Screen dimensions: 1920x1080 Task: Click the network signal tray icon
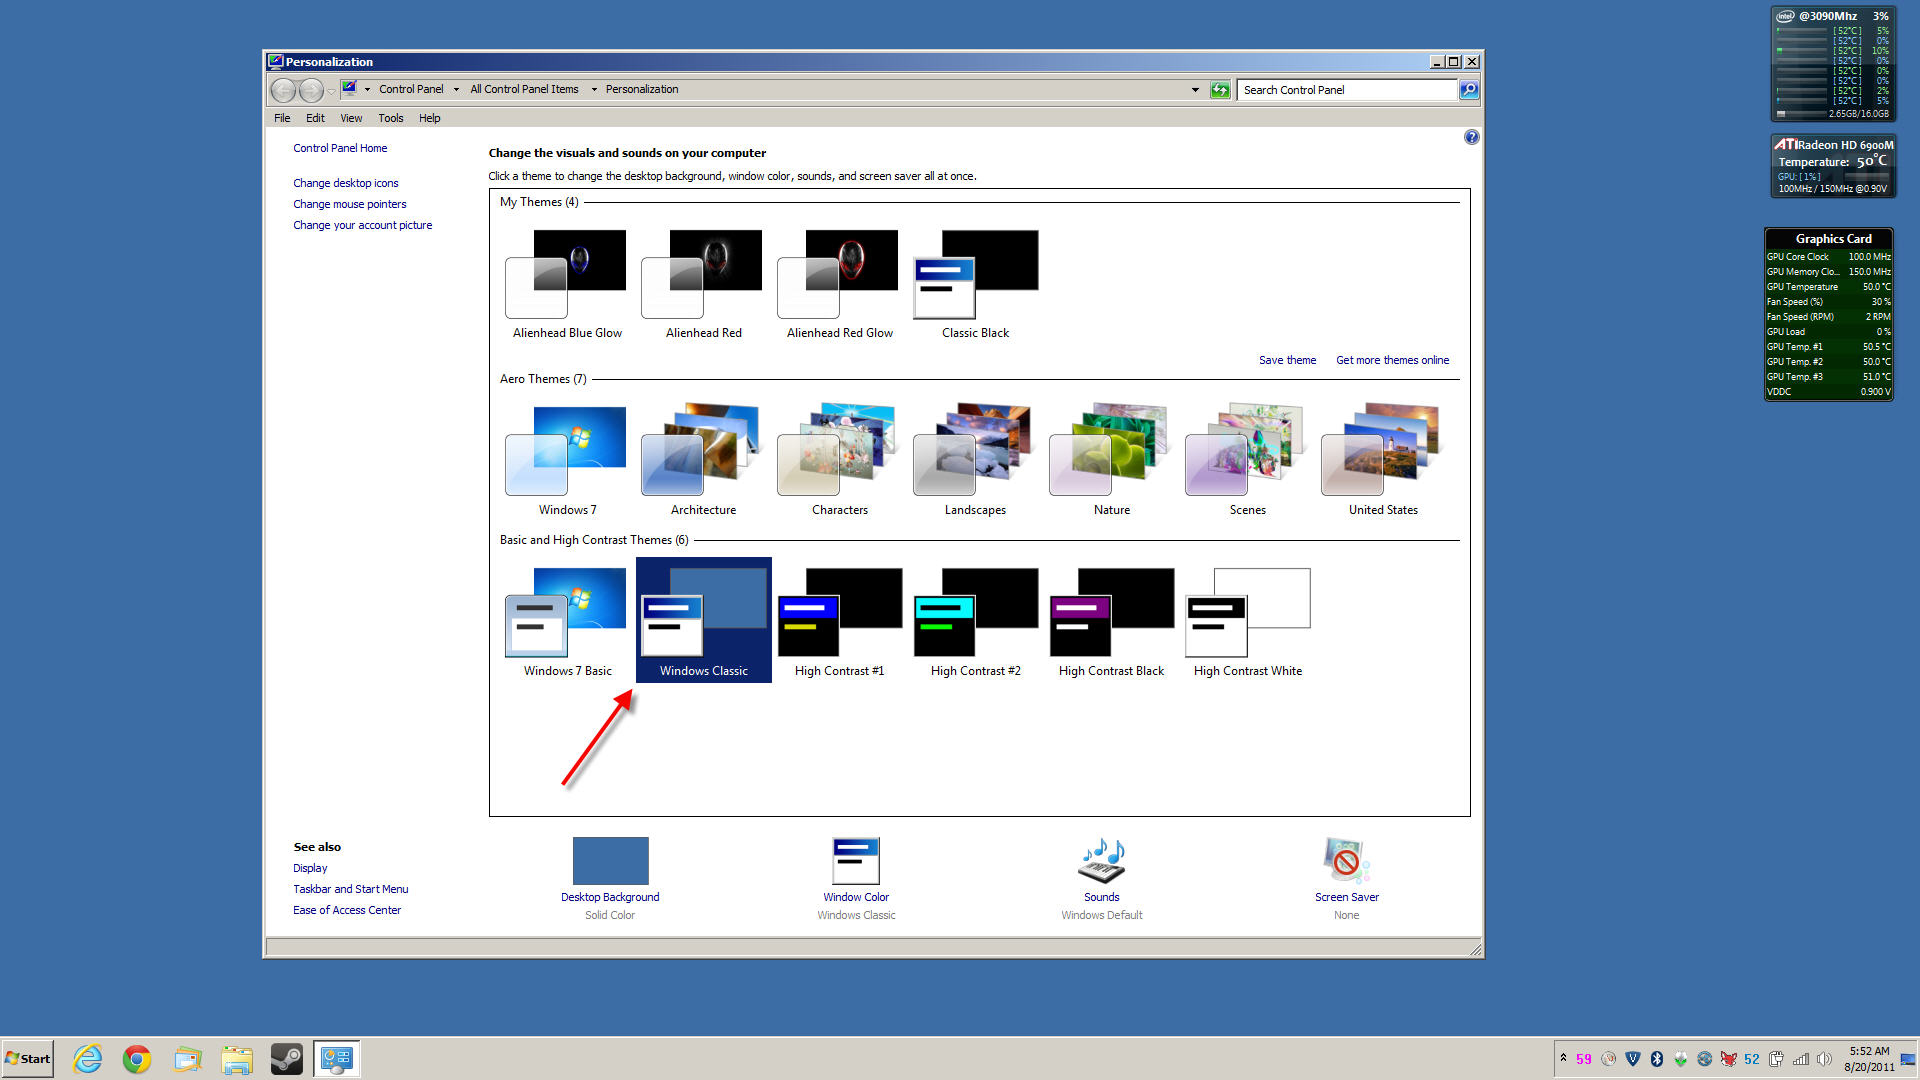pos(1800,1059)
